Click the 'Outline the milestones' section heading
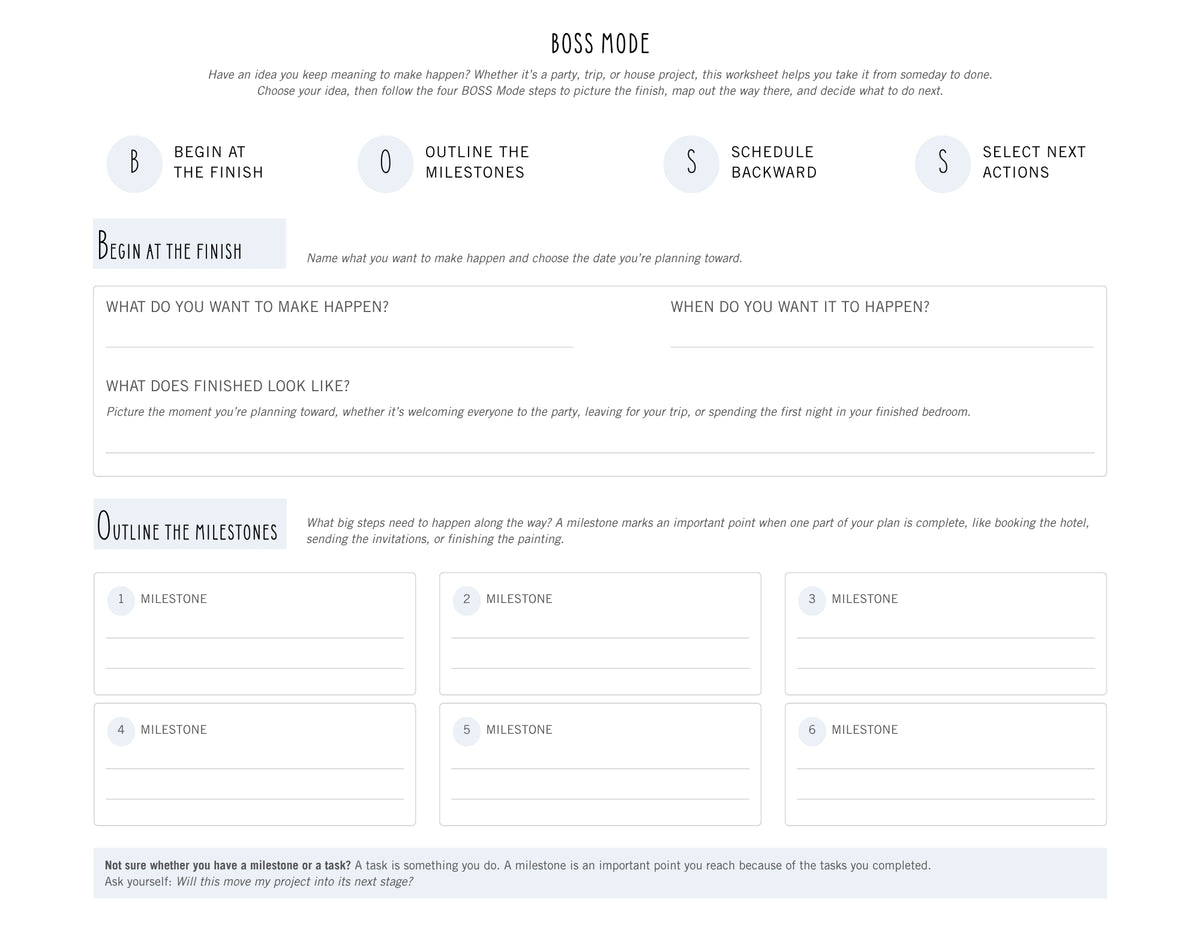Image resolution: width=1200 pixels, height=927 pixels. click(x=187, y=526)
